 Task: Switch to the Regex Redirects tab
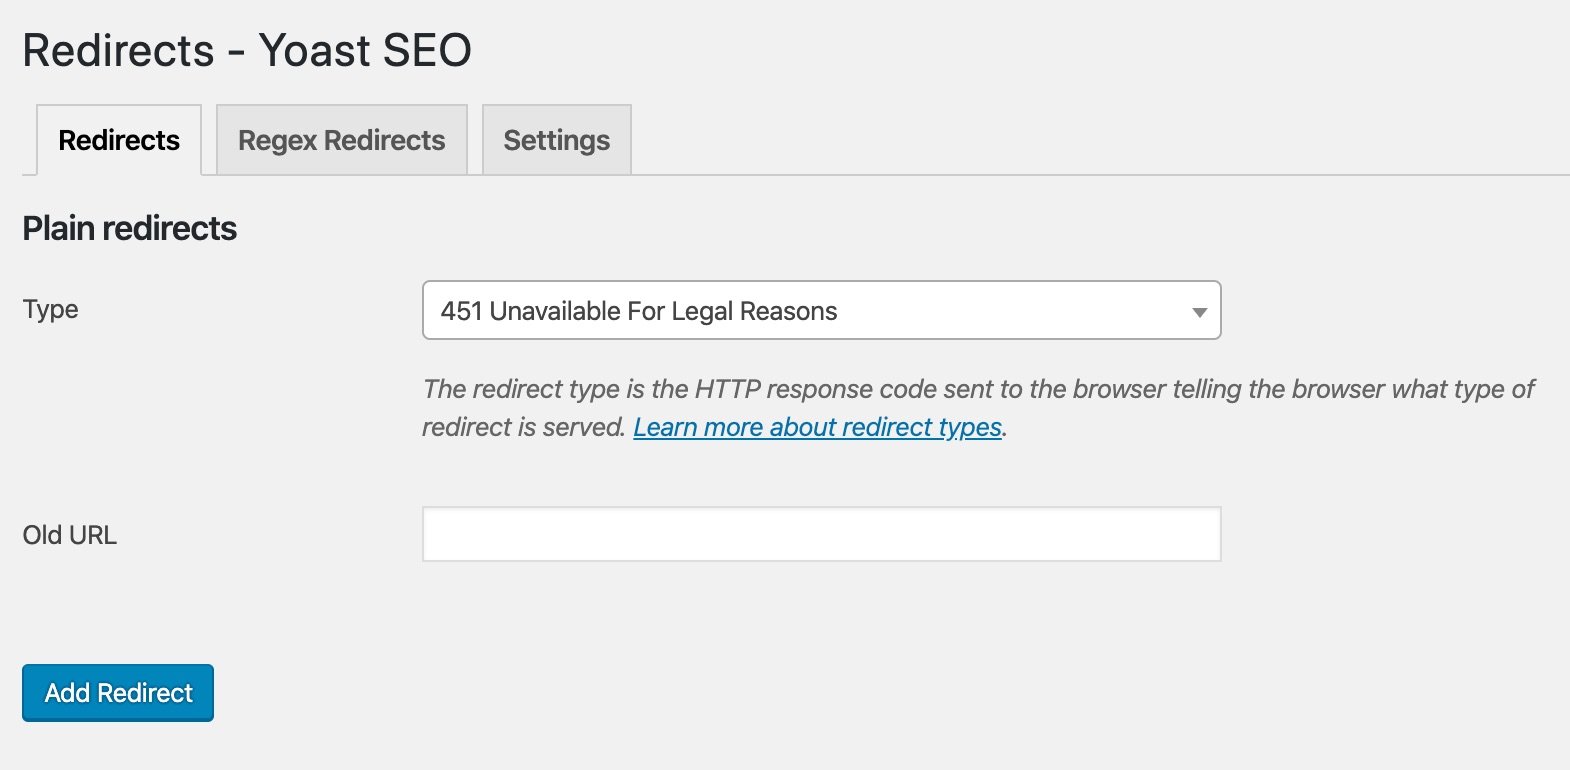(x=341, y=140)
